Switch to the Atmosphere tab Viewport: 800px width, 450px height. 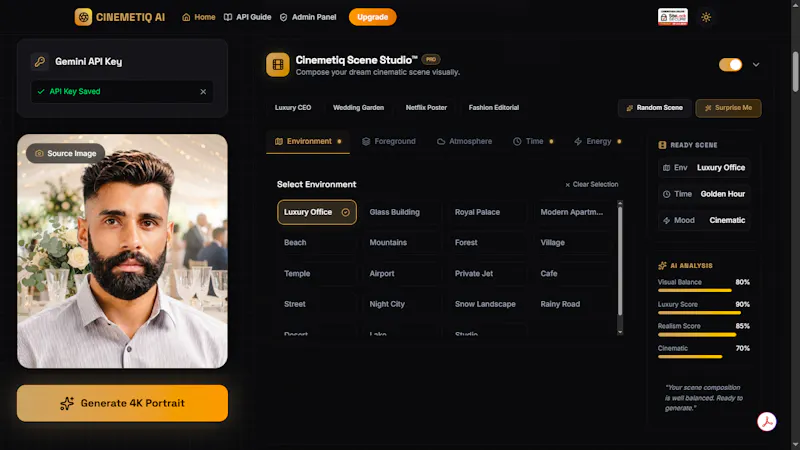coord(464,141)
